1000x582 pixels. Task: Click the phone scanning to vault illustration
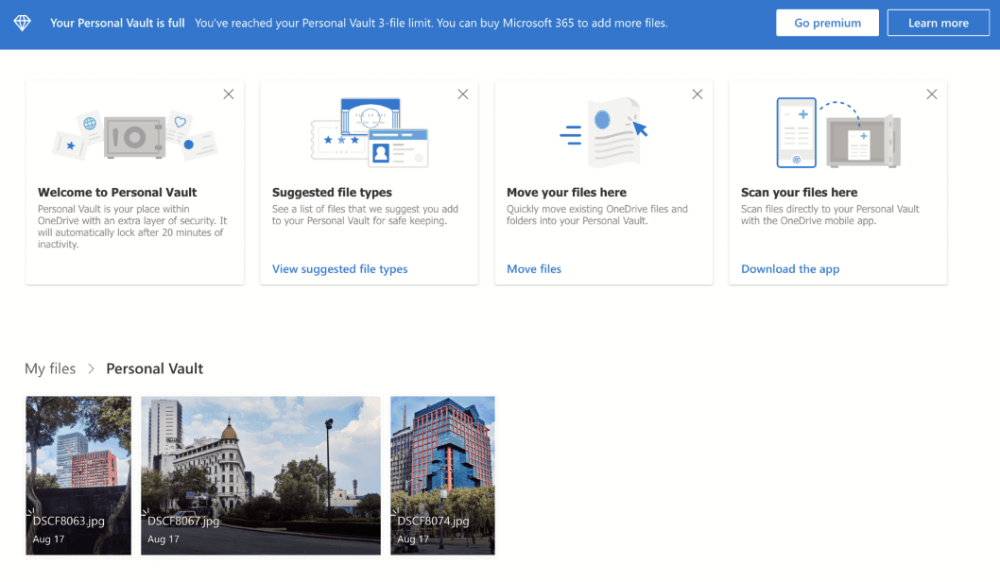[x=838, y=132]
